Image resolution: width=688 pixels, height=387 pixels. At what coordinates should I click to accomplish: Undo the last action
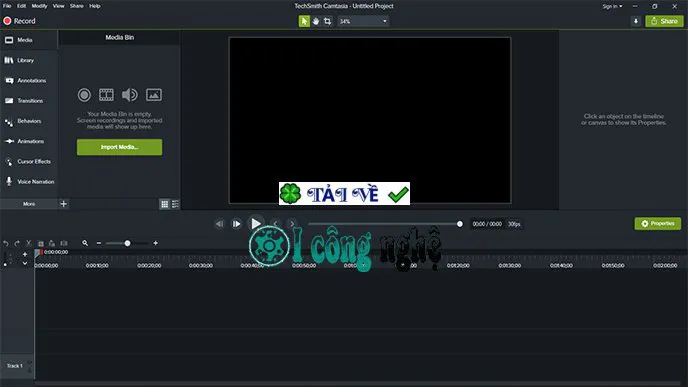point(6,243)
